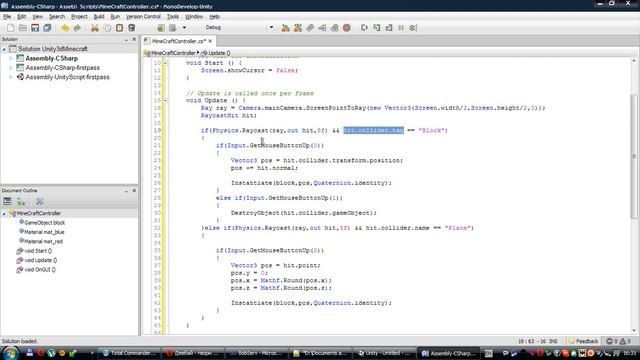
Task: Click the Assembly-CSharp taskbar button
Action: tap(448, 353)
